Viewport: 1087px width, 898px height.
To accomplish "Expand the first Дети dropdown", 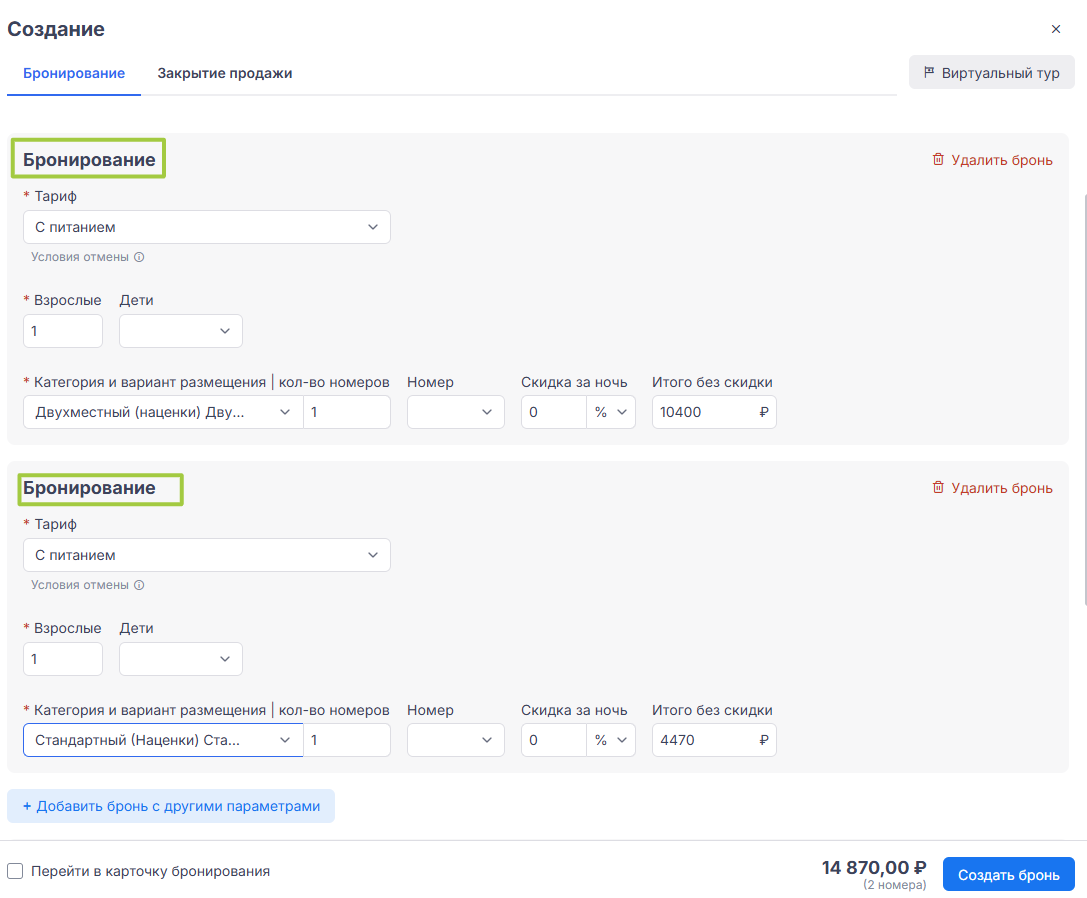I will [181, 331].
